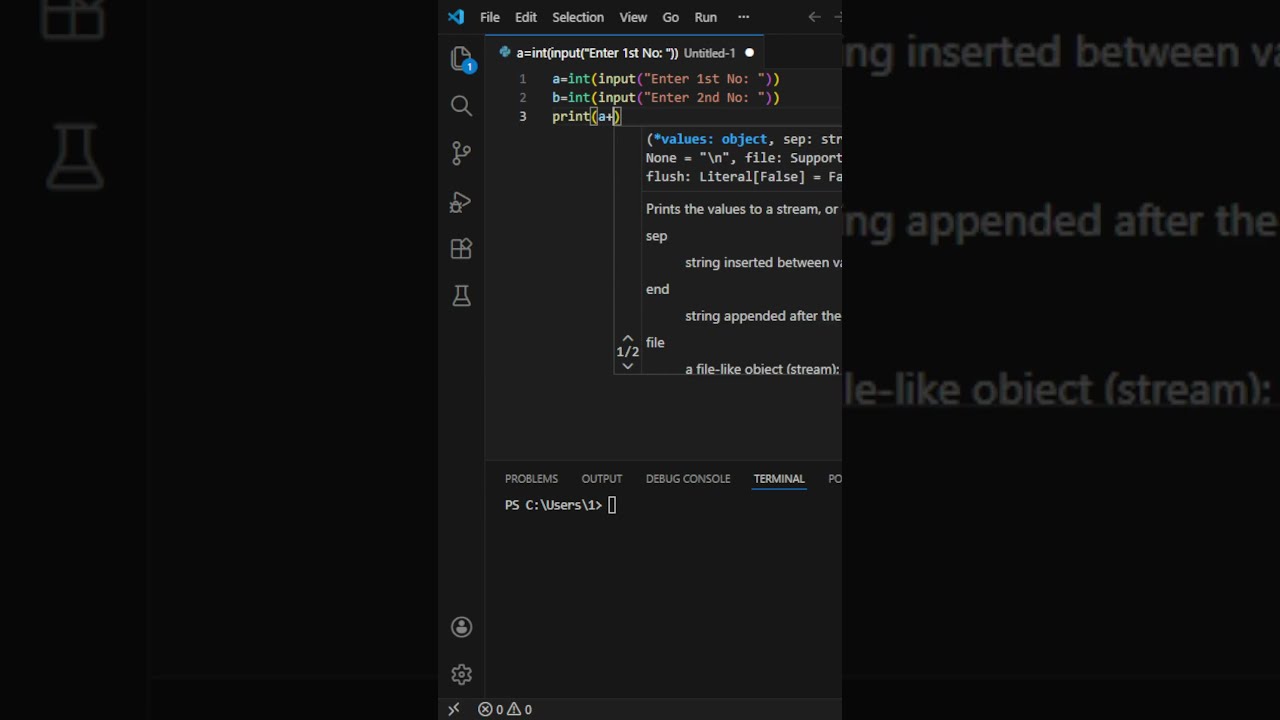The width and height of the screenshot is (1280, 720).
Task: Click line number 3 in the gutter
Action: click(x=522, y=117)
